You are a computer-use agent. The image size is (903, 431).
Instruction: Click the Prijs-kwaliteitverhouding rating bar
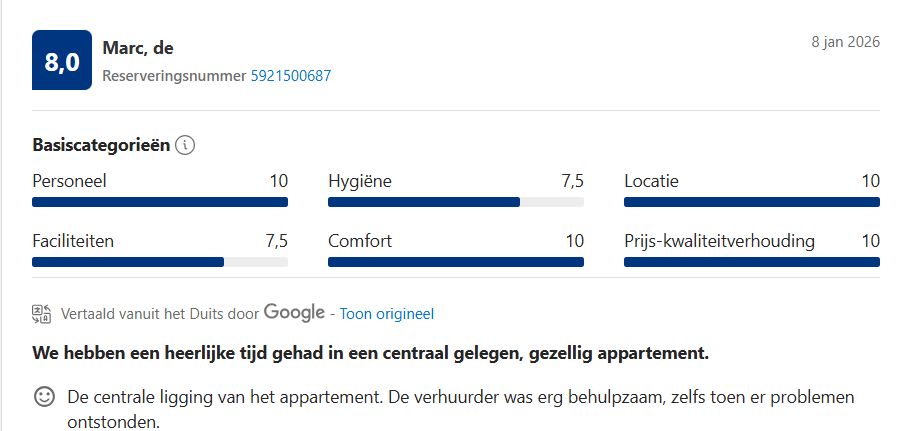click(x=752, y=262)
